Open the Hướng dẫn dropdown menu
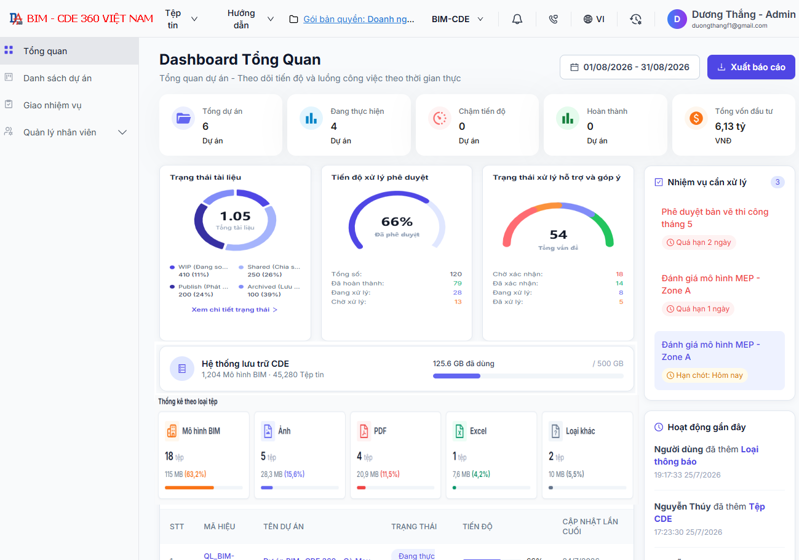799x560 pixels. [250, 19]
